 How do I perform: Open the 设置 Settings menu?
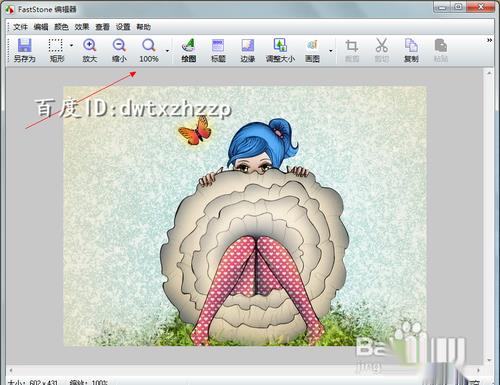(123, 27)
